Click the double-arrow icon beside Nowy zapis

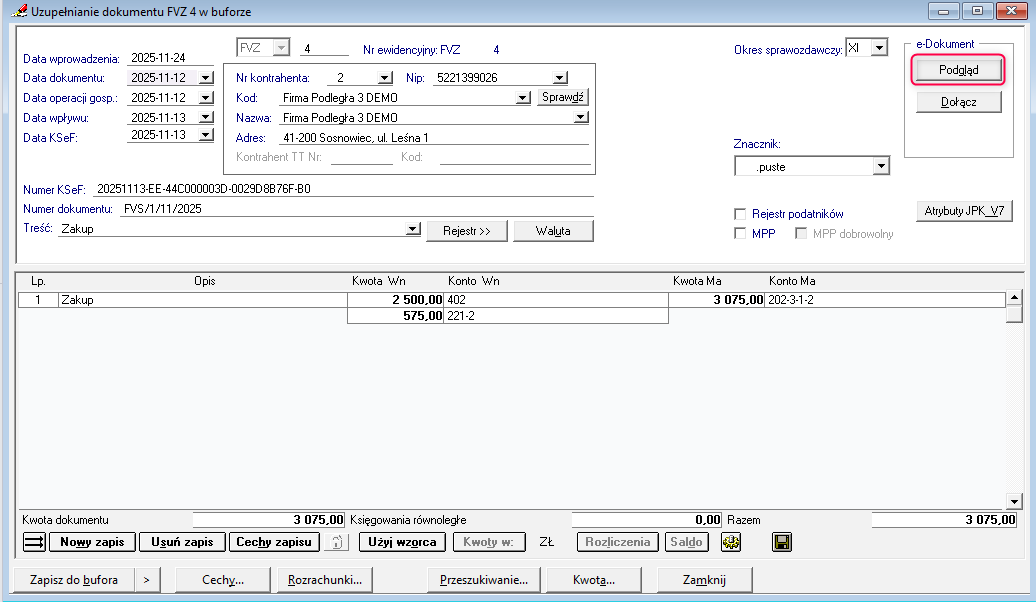click(x=34, y=542)
